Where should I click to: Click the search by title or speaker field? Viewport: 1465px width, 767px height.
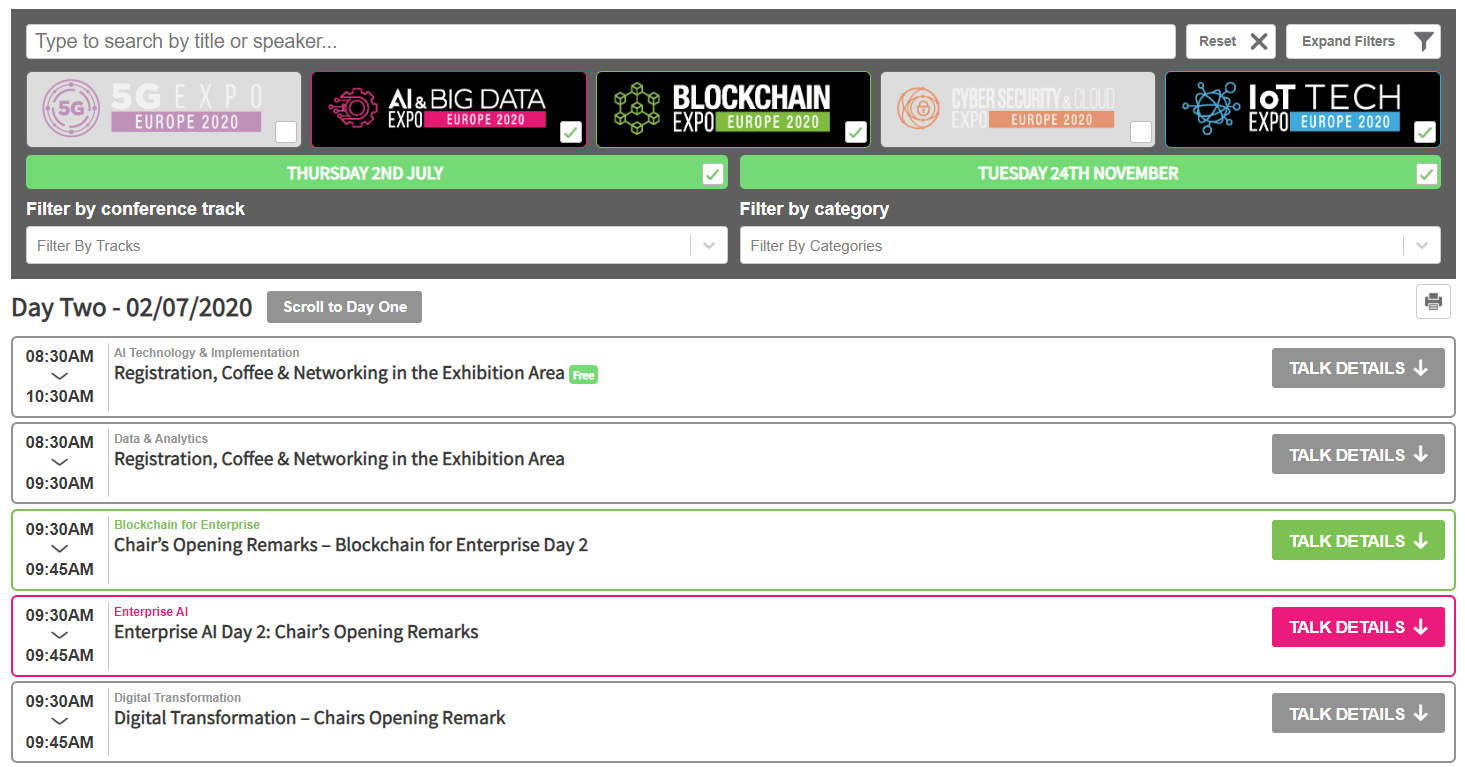(x=601, y=41)
